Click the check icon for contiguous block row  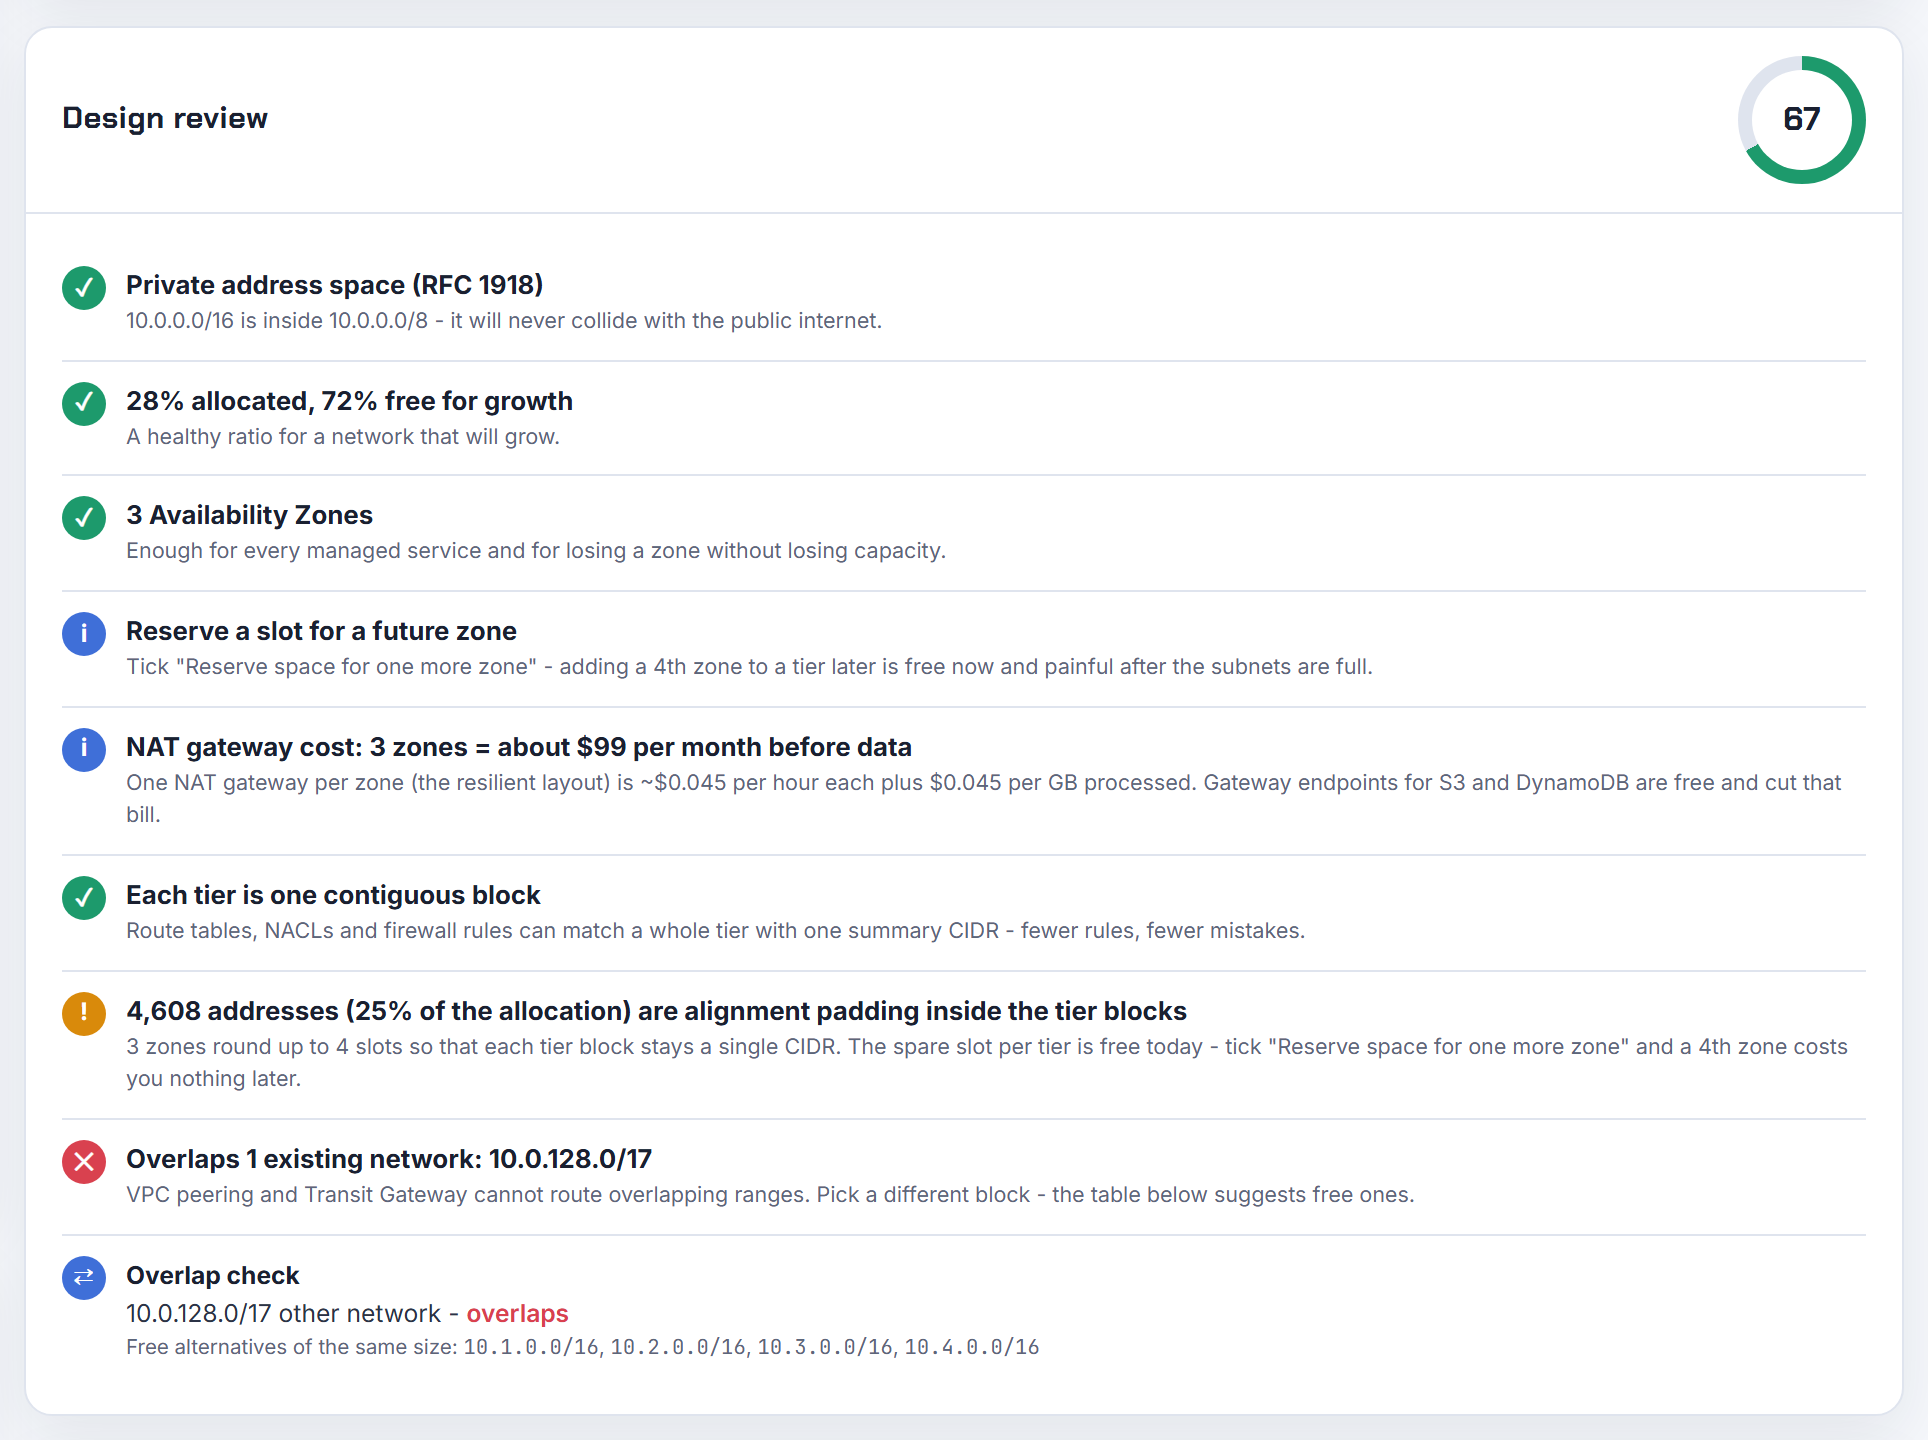point(84,898)
